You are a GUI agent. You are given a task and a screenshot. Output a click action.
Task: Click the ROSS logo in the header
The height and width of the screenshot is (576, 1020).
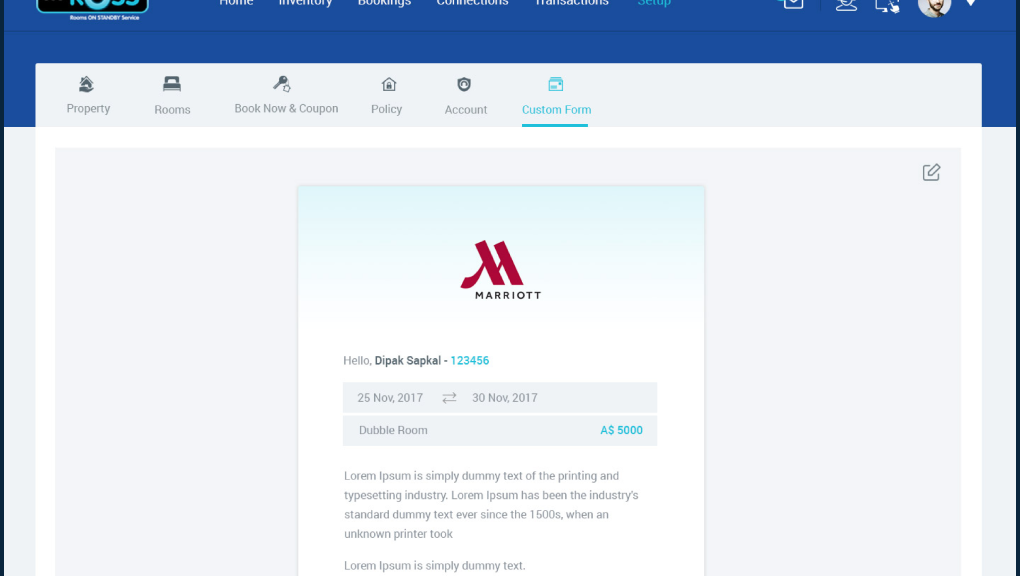tap(92, 8)
